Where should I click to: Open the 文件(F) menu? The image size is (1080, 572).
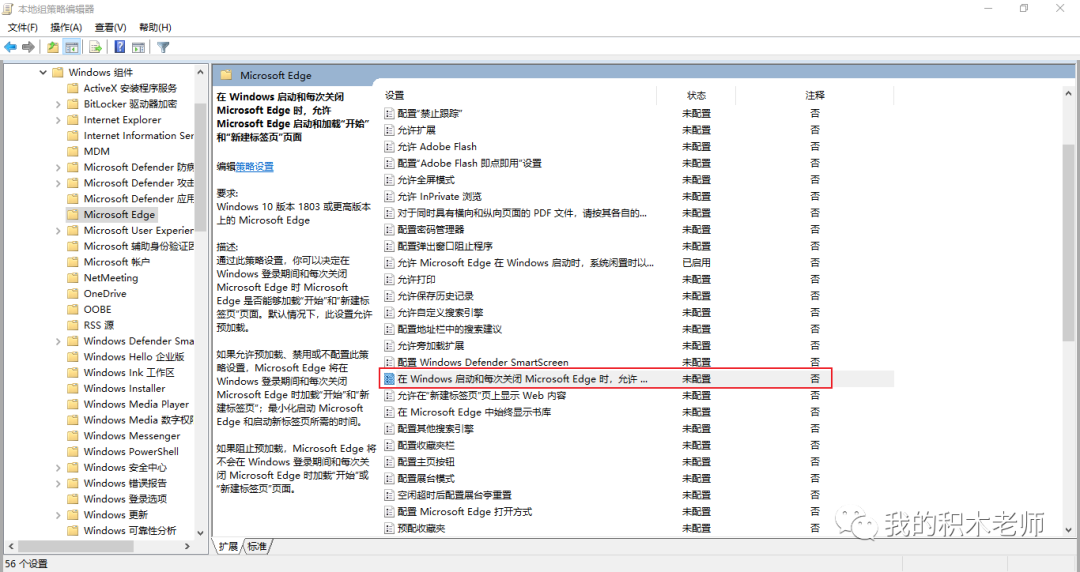(23, 28)
